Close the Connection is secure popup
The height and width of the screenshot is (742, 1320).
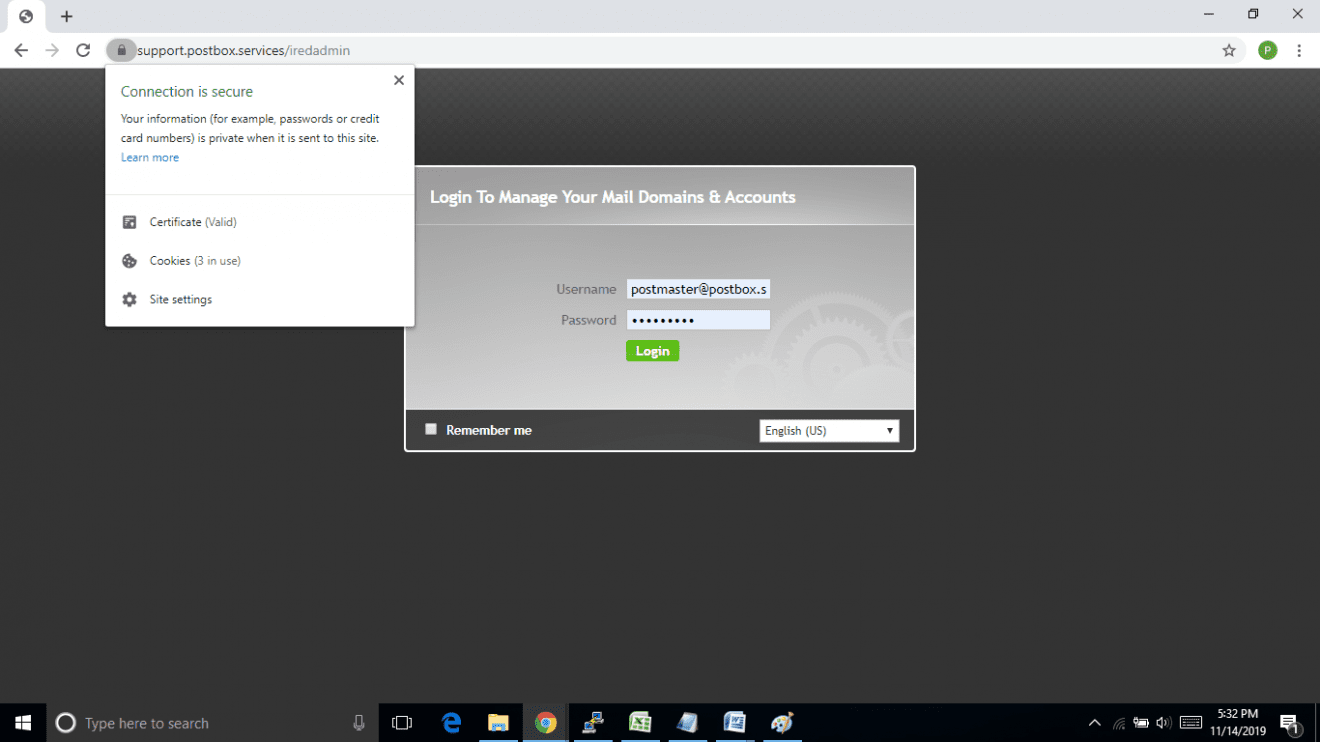point(398,80)
